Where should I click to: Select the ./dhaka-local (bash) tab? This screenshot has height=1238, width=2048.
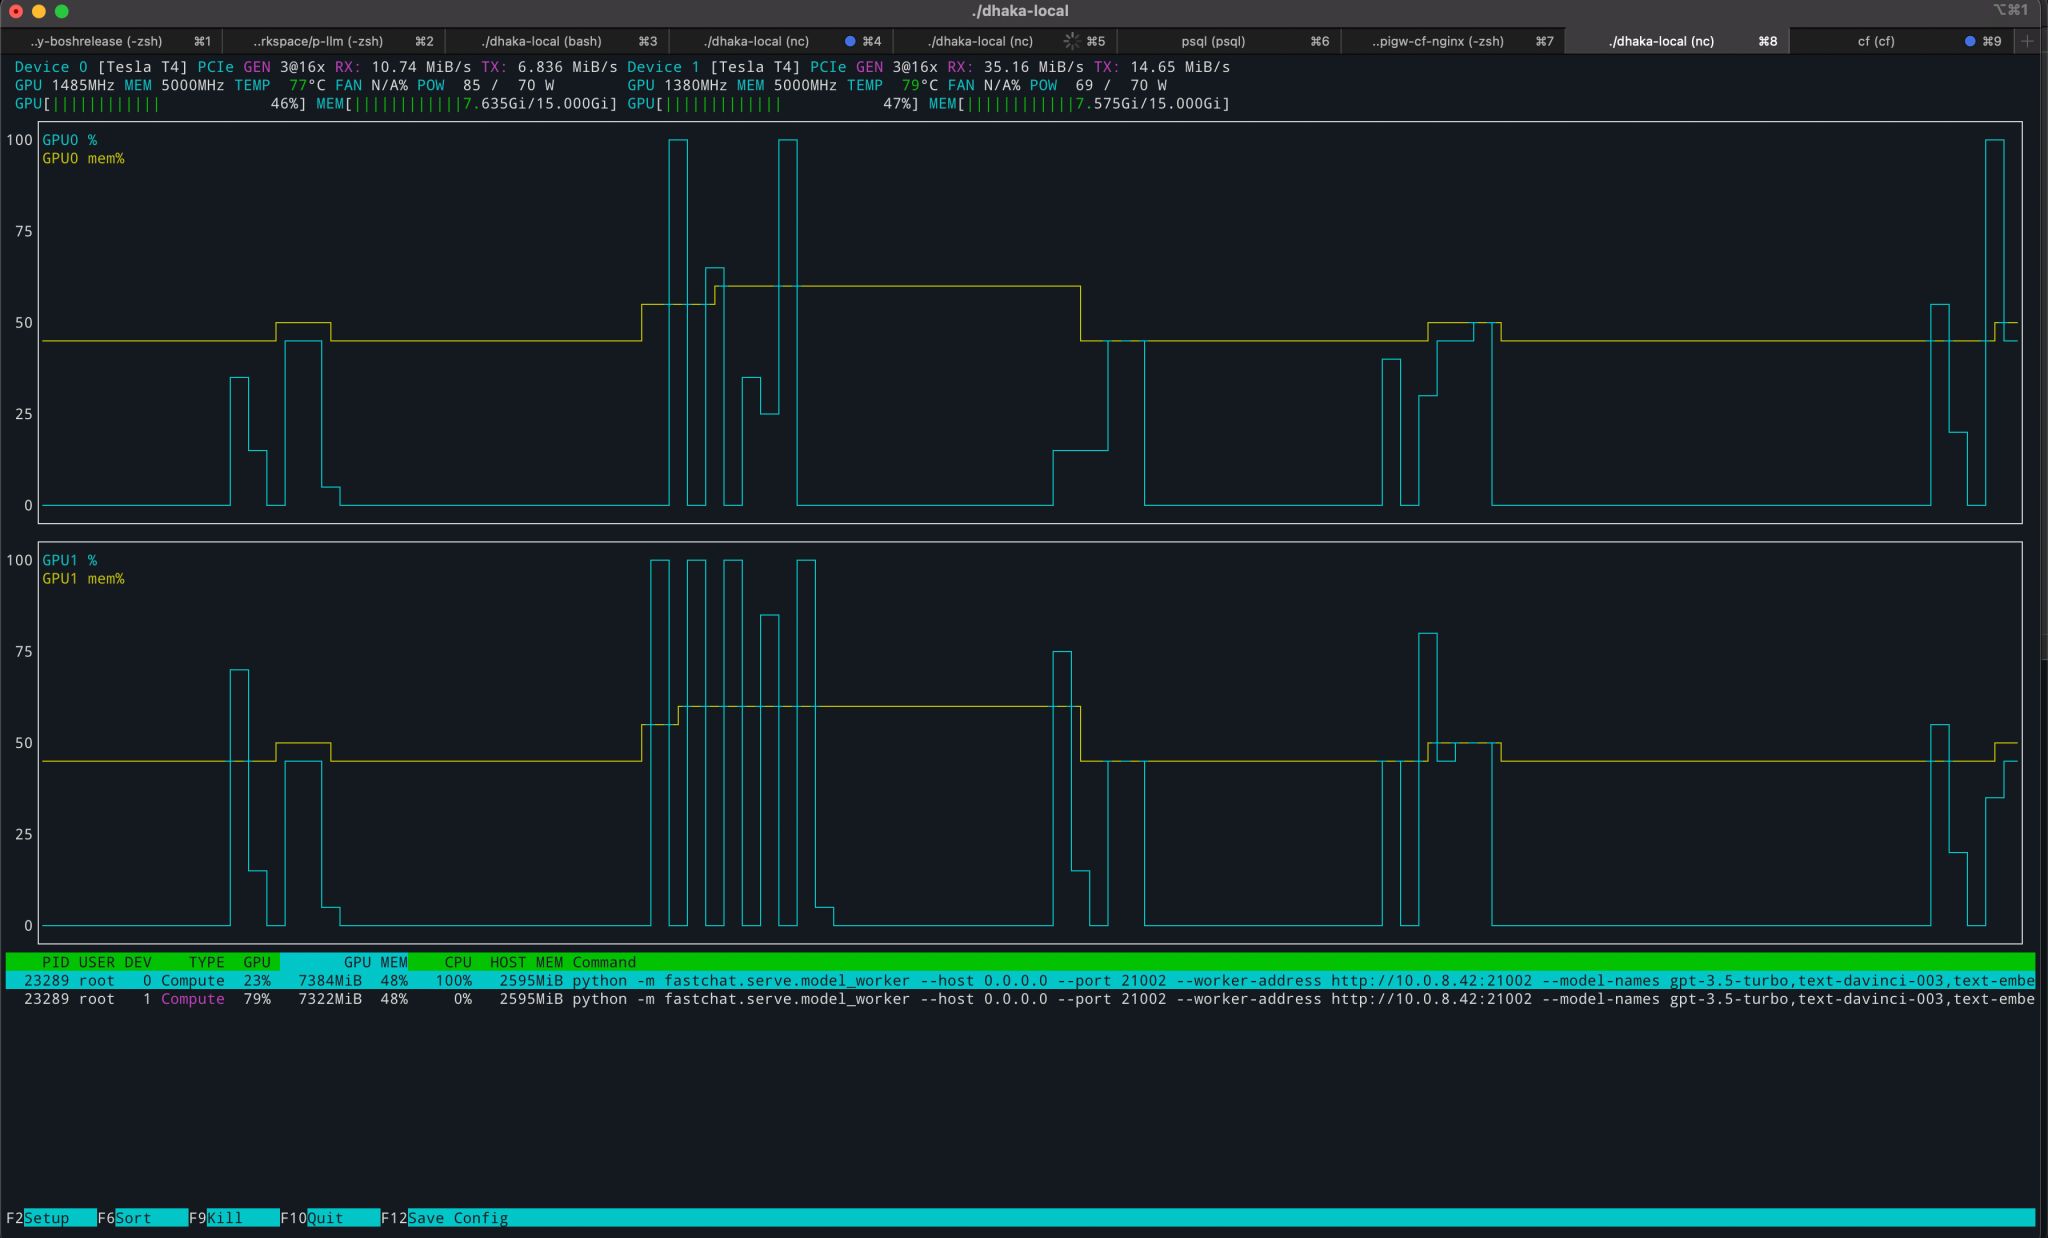[x=557, y=41]
